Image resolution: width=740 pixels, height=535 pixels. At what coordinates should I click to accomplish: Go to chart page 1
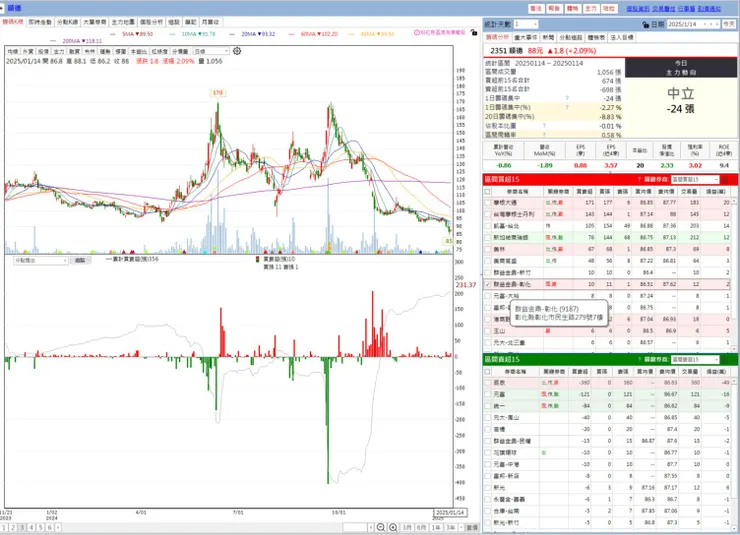click(x=4, y=527)
